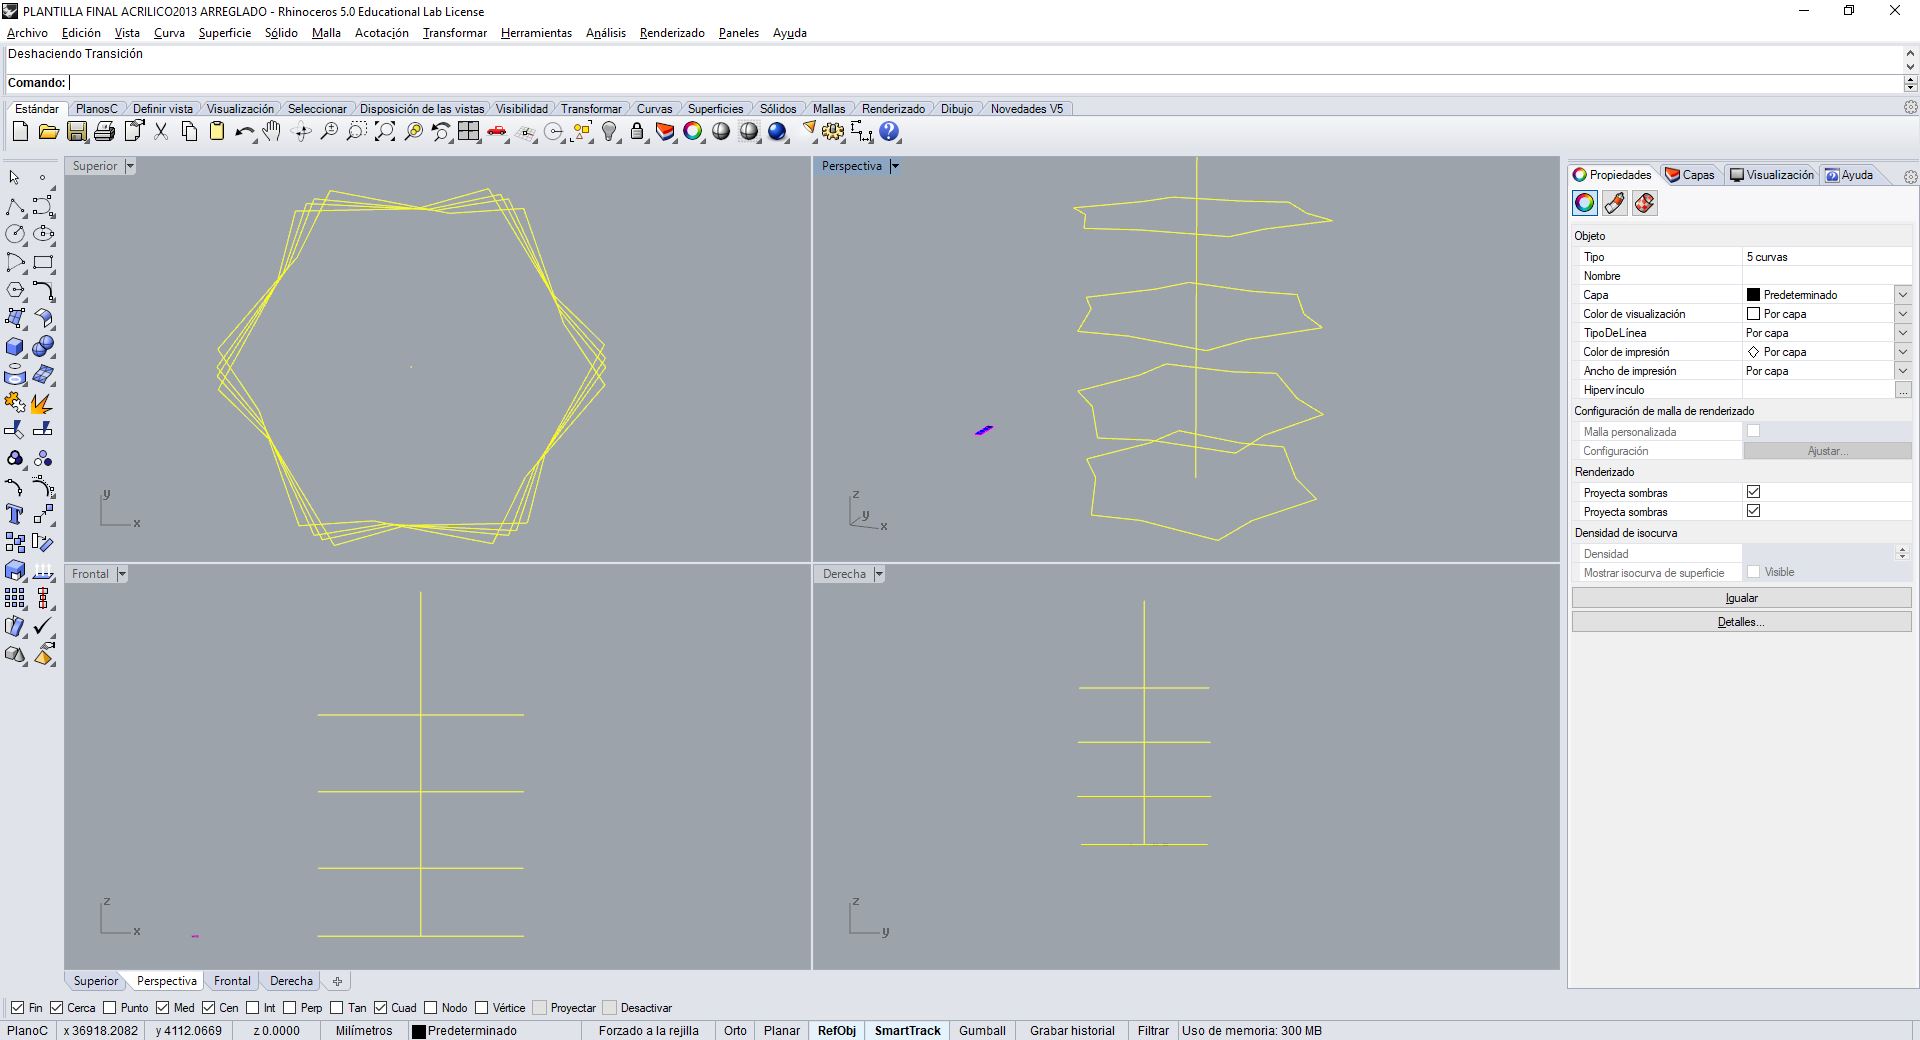Toggle the Med object snap
This screenshot has height=1040, width=1920.
coord(162,1008)
